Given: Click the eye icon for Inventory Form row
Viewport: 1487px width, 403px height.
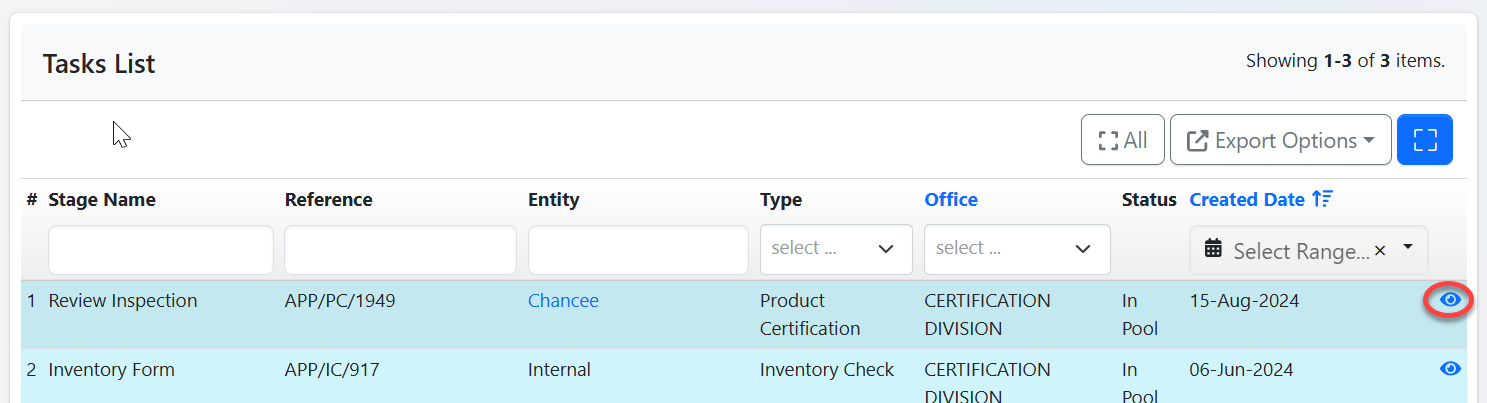Looking at the screenshot, I should (x=1450, y=369).
